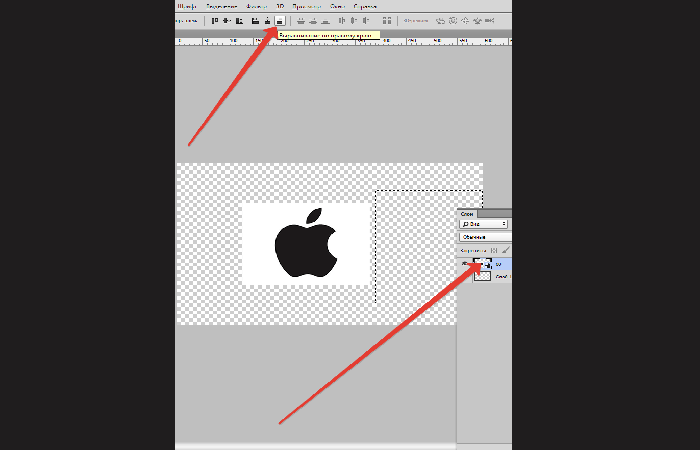Click the horizontal ruler above the canvas
The height and width of the screenshot is (450, 700).
tap(343, 41)
